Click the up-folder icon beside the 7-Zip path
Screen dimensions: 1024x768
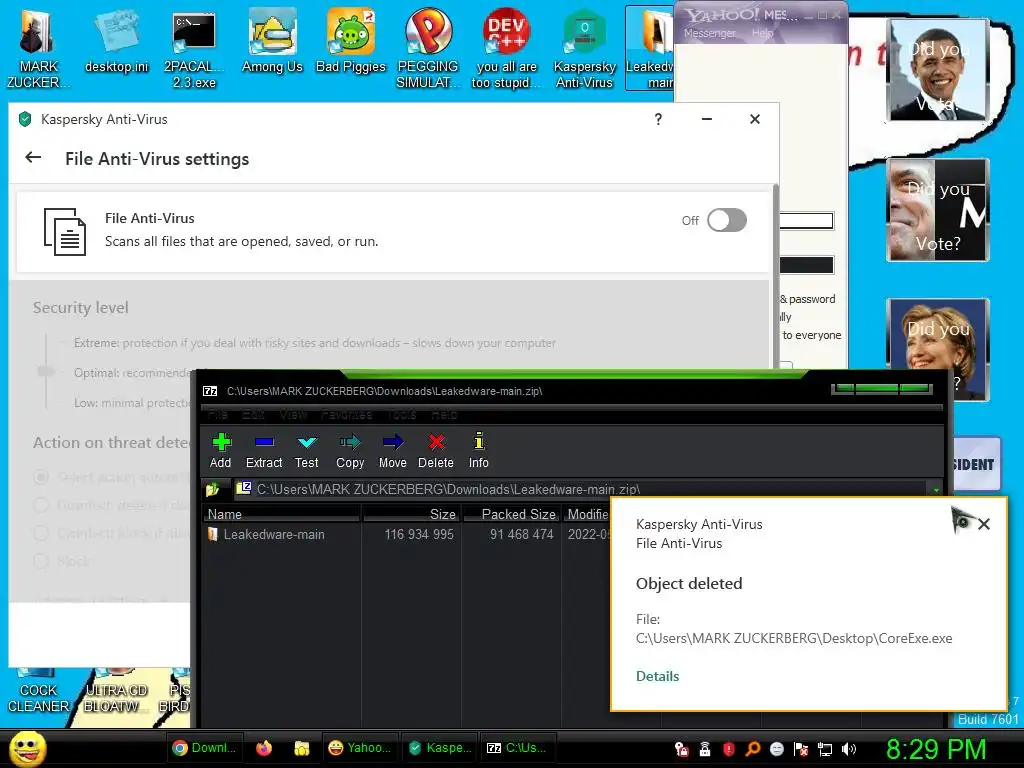click(212, 489)
